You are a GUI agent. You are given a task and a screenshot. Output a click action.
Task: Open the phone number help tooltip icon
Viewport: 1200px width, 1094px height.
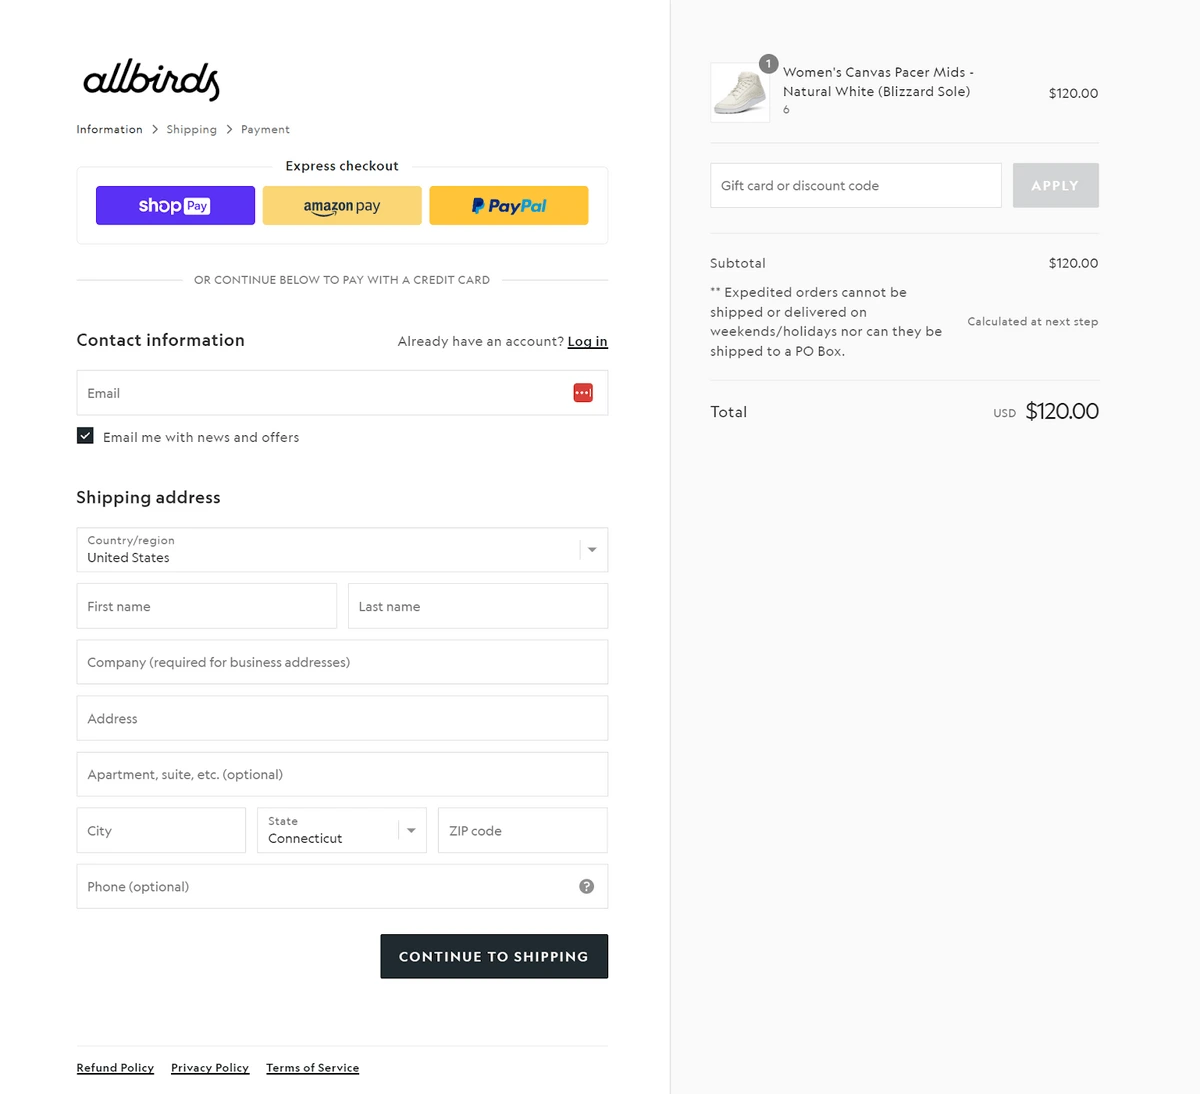point(587,886)
